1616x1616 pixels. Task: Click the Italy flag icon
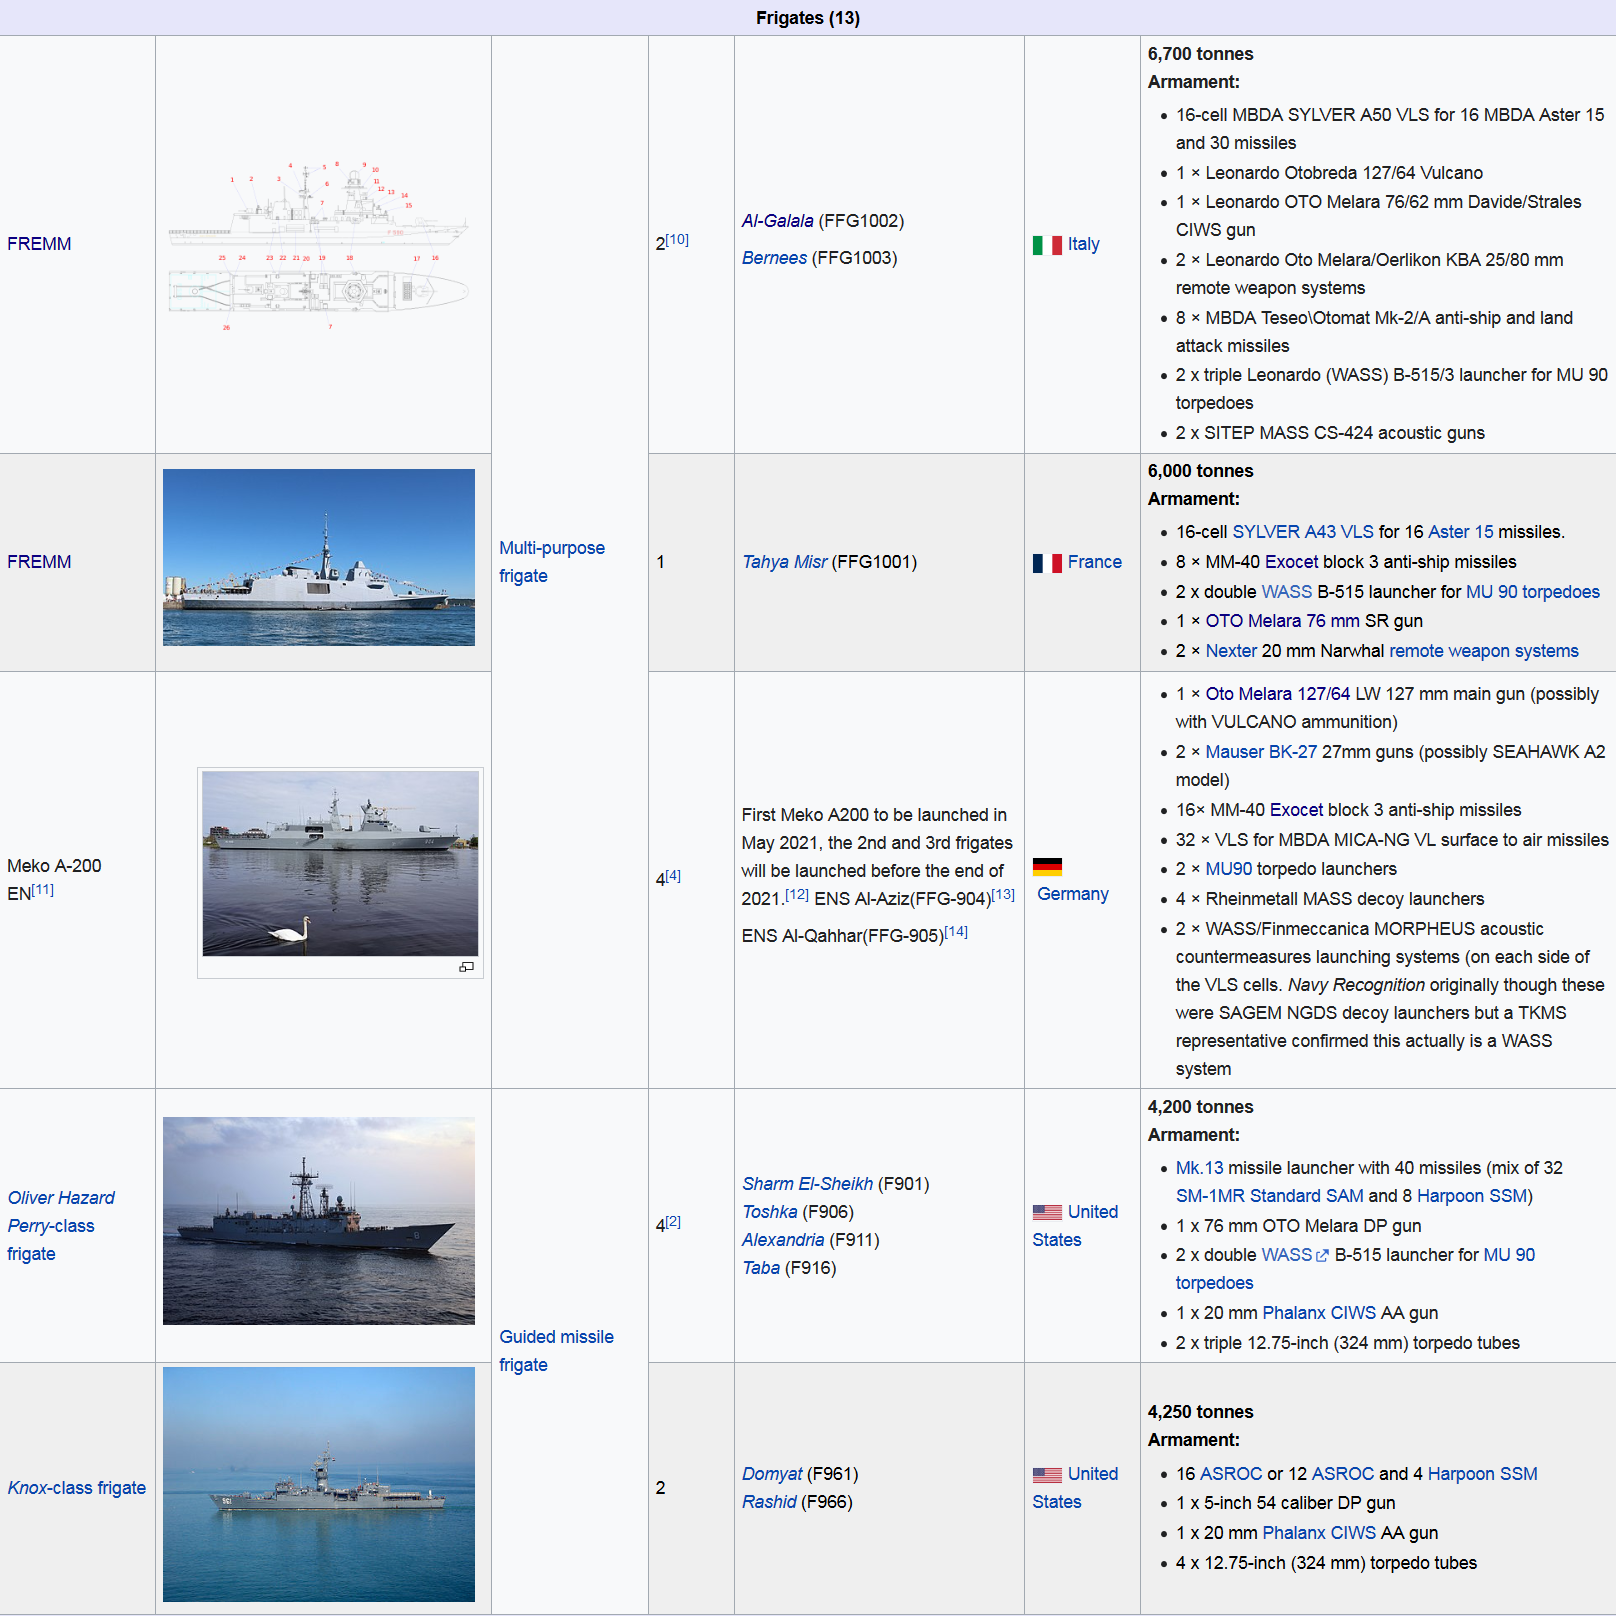pyautogui.click(x=1047, y=245)
